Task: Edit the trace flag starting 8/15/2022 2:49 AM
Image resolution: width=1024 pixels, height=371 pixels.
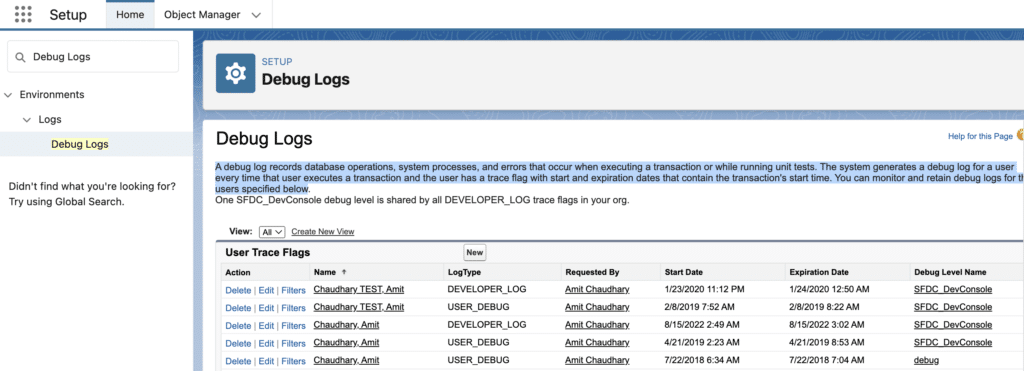Action: click(266, 325)
